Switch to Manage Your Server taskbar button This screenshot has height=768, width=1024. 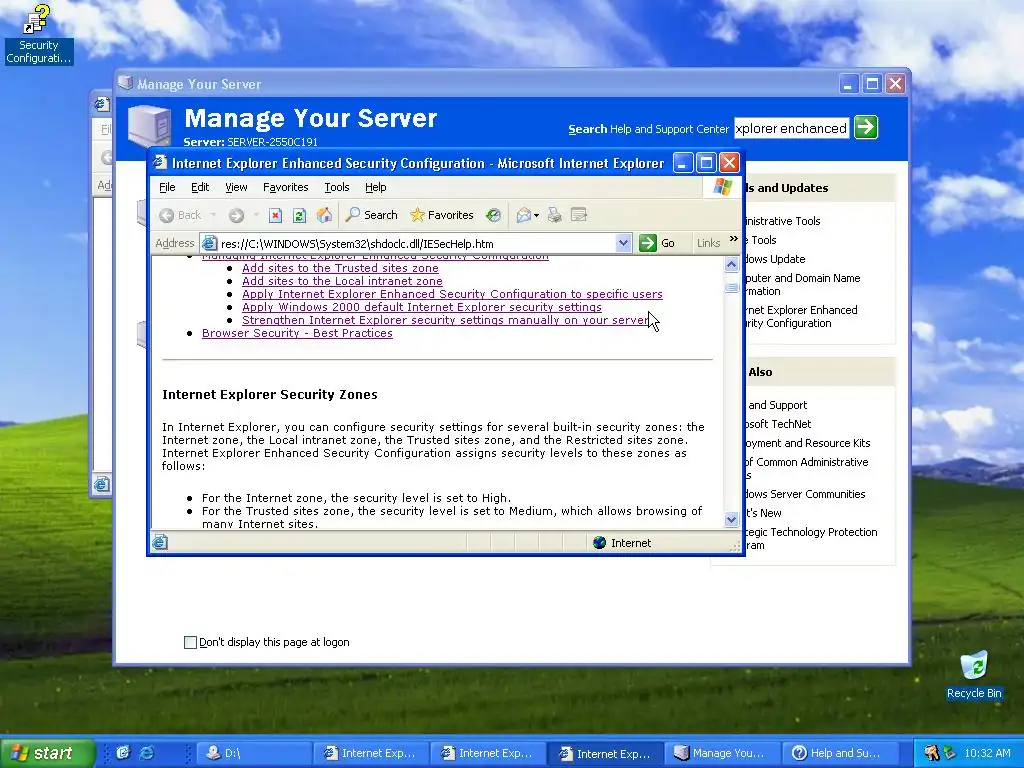[722, 753]
